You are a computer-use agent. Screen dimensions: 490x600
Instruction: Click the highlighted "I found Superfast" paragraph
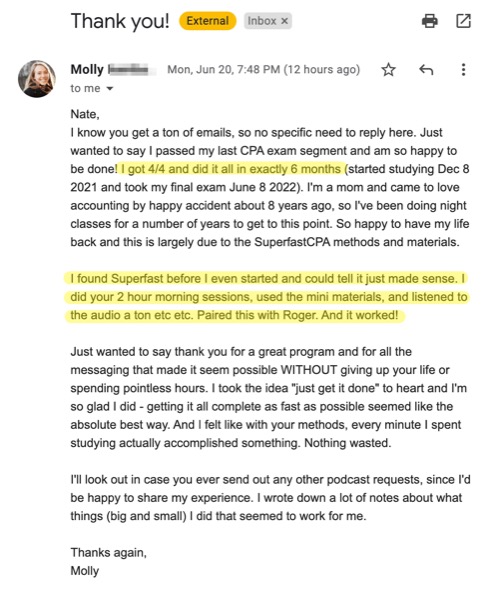click(x=267, y=297)
